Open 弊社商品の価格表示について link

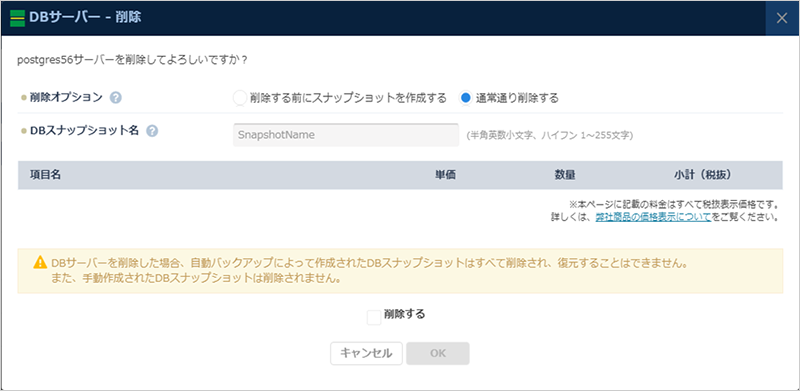(653, 217)
